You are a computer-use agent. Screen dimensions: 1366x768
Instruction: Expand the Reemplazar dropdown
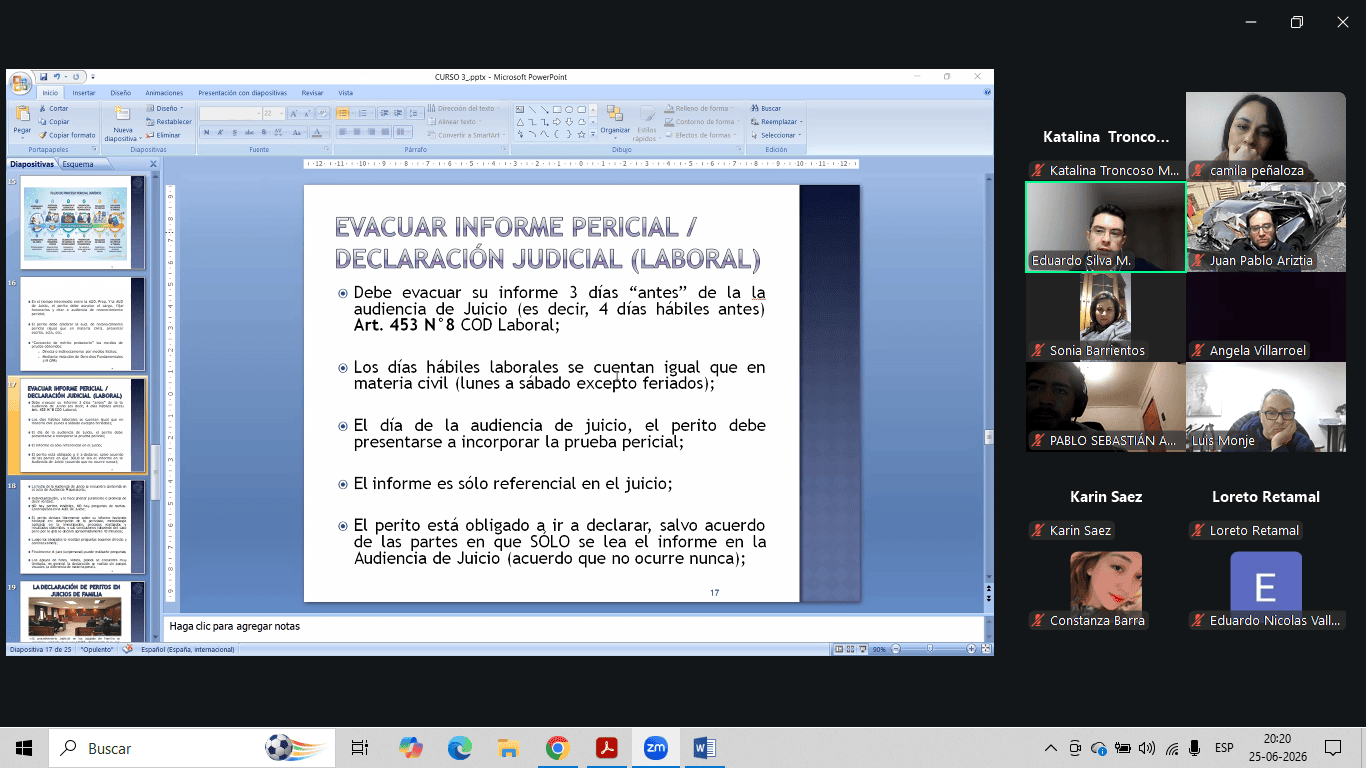(x=801, y=122)
